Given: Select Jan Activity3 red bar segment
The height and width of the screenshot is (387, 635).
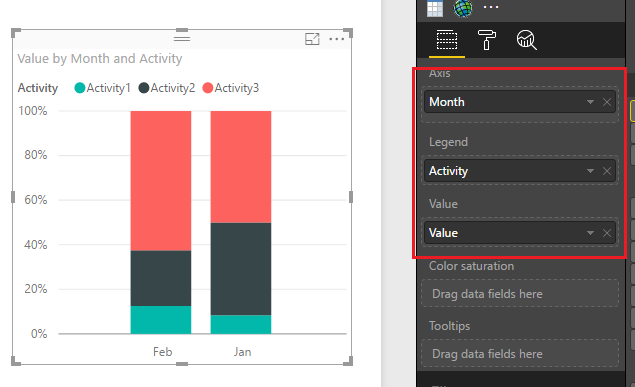Looking at the screenshot, I should (x=241, y=167).
